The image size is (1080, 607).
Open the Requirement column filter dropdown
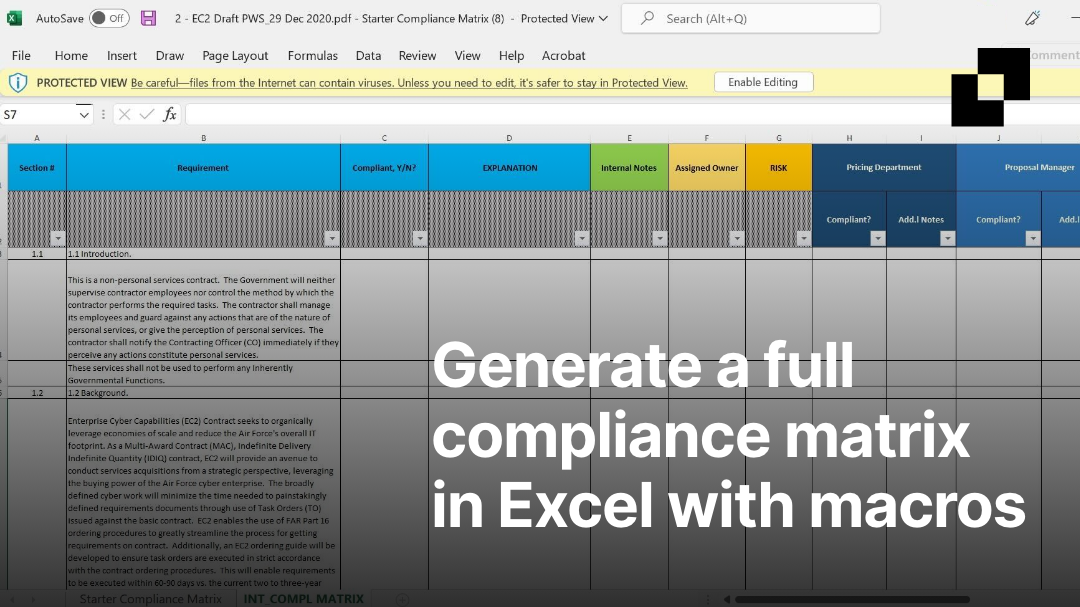[331, 238]
